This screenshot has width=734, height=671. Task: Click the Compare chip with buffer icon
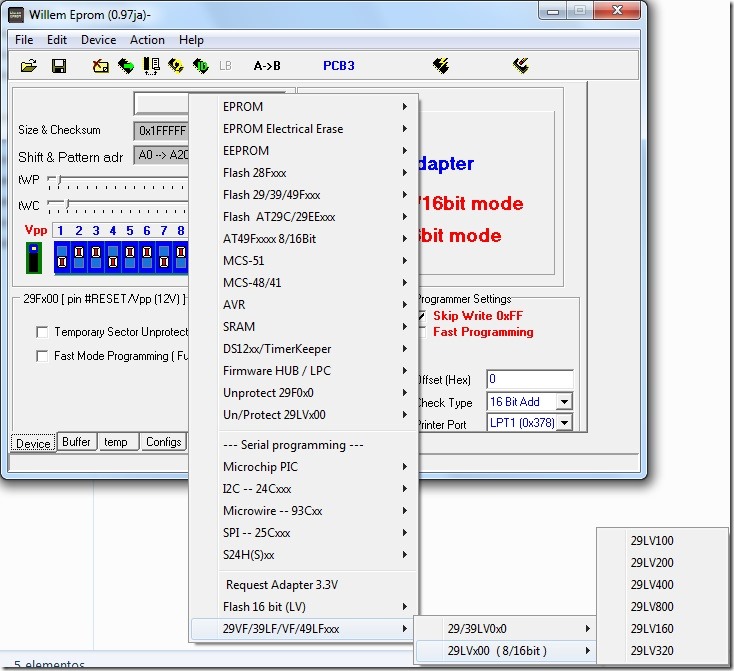pyautogui.click(x=151, y=66)
